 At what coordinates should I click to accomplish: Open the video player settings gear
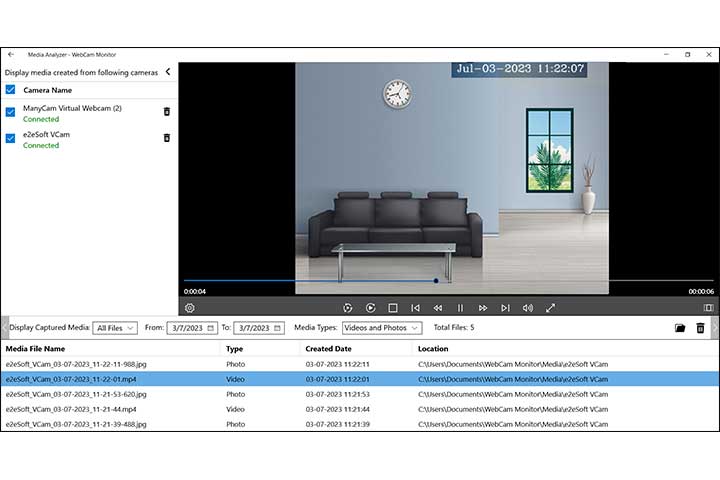coord(190,308)
